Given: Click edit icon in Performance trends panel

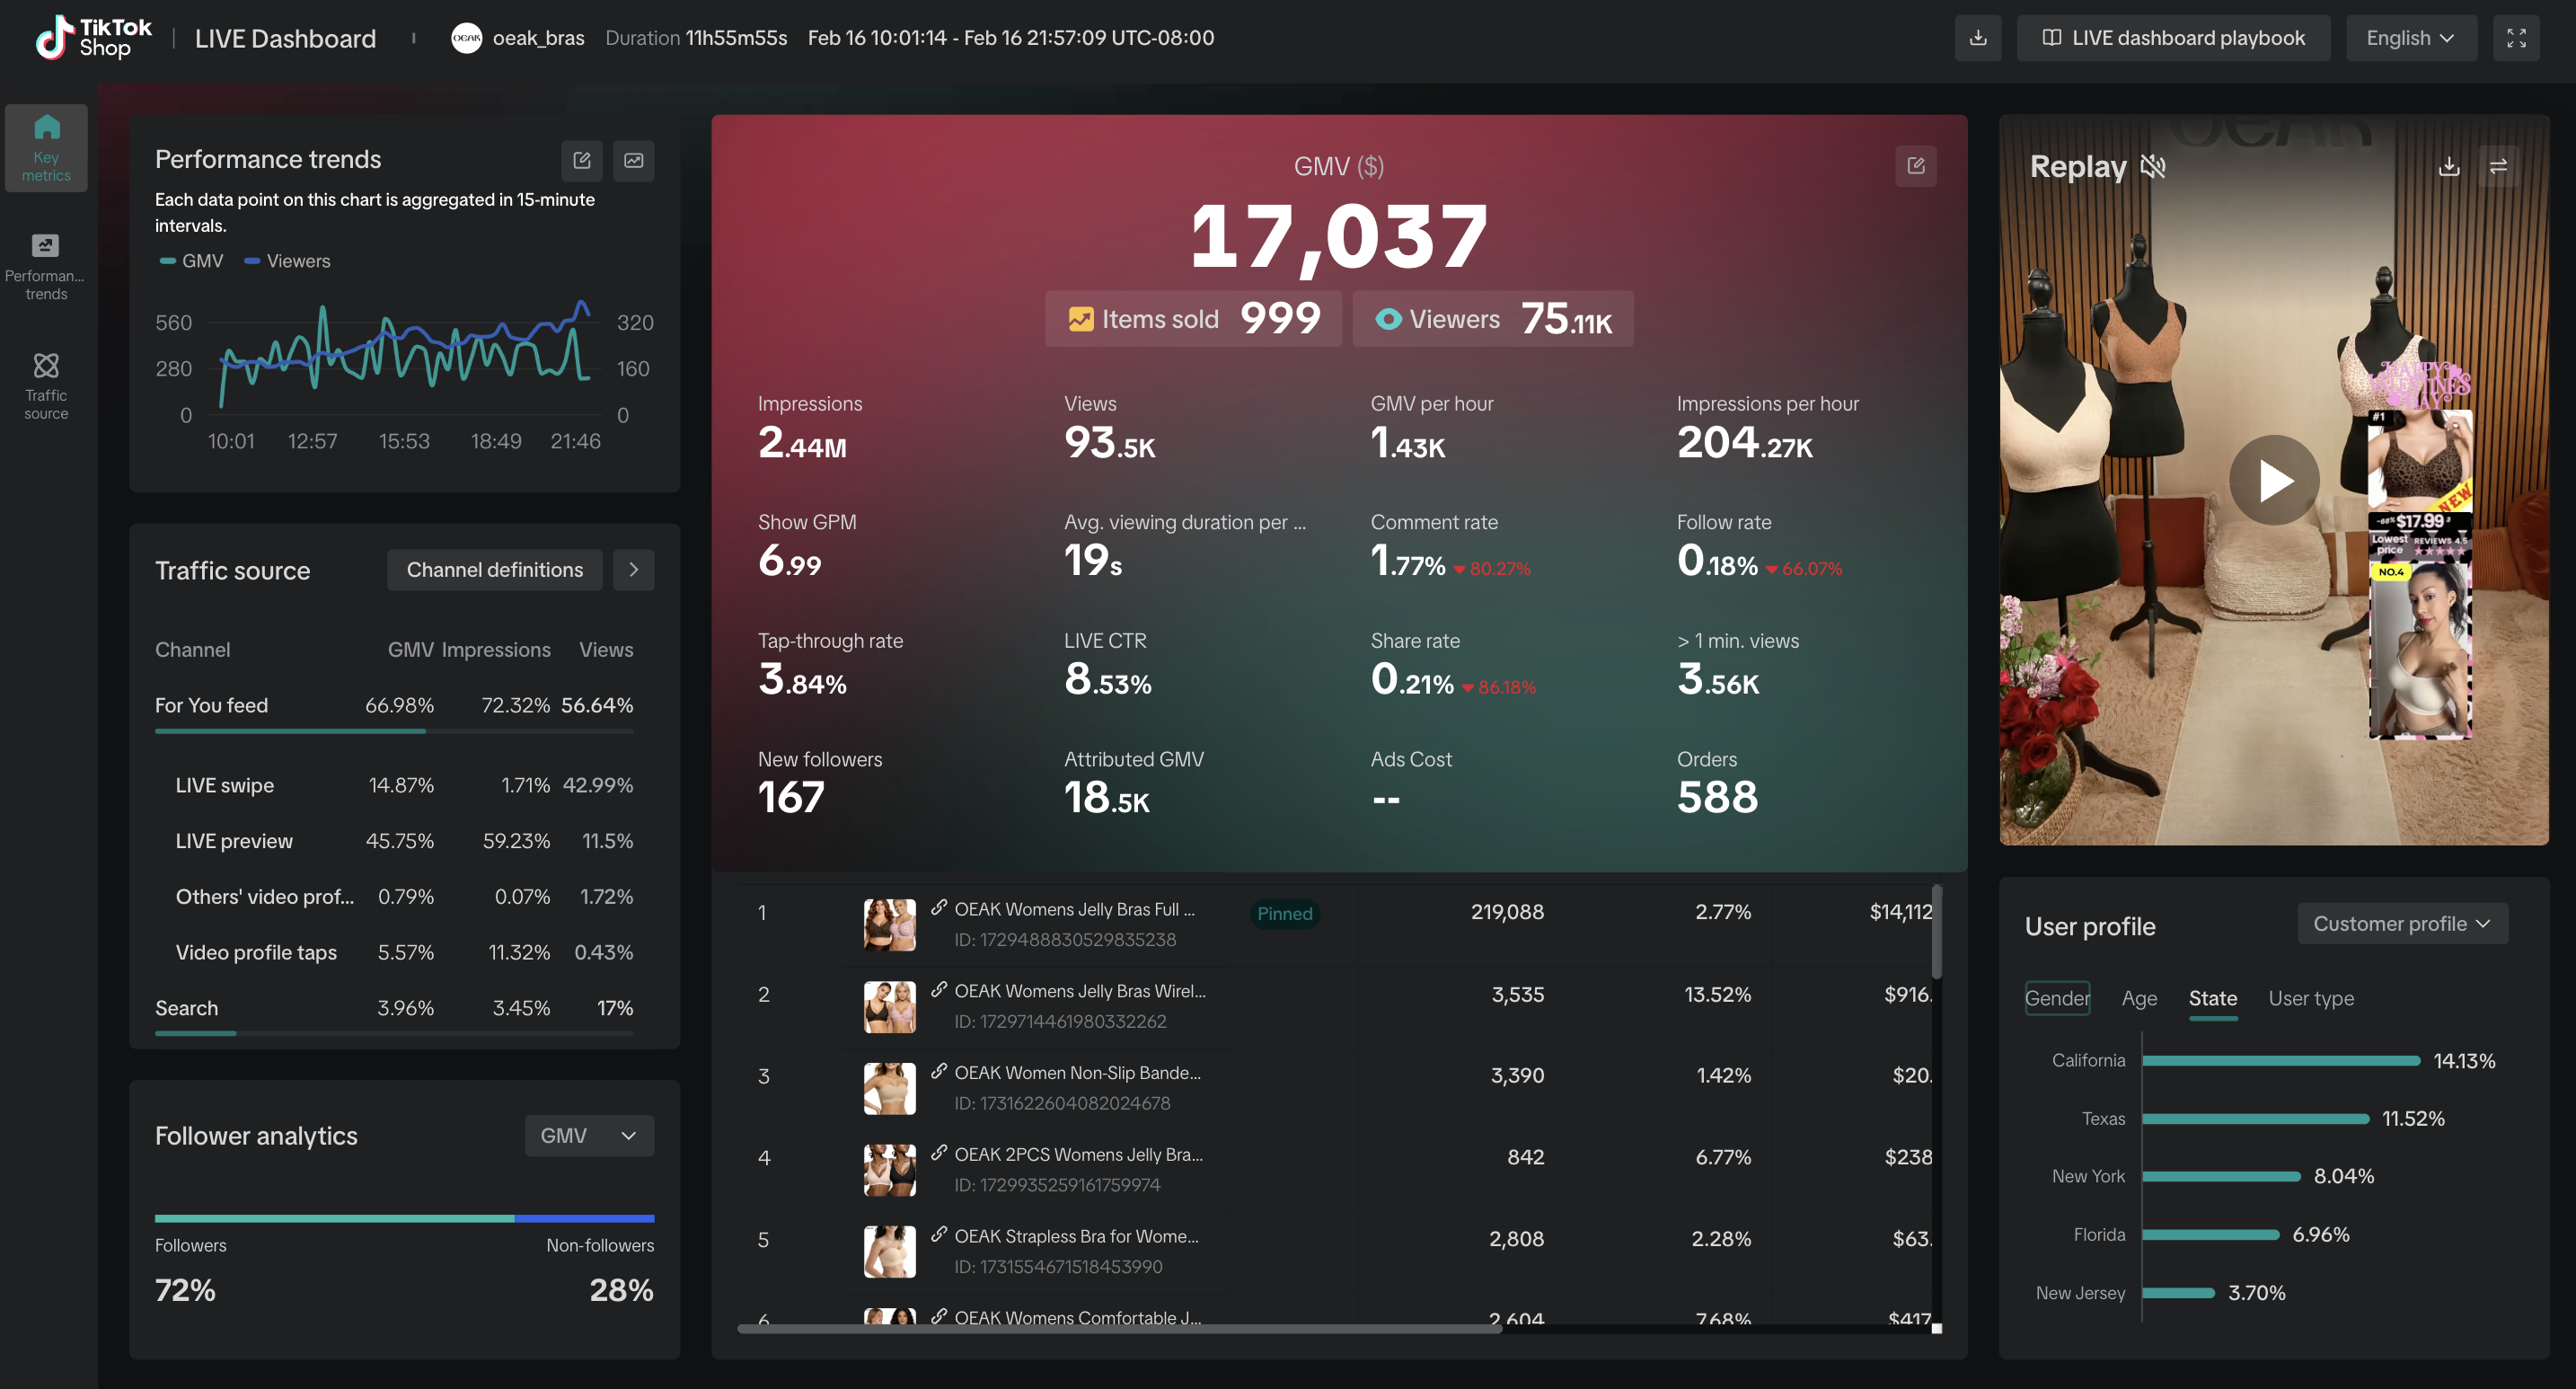Looking at the screenshot, I should [x=582, y=160].
